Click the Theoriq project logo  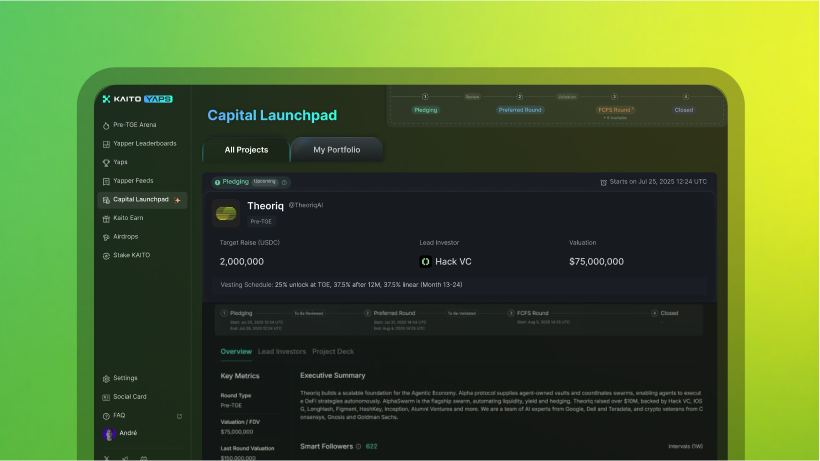[226, 213]
